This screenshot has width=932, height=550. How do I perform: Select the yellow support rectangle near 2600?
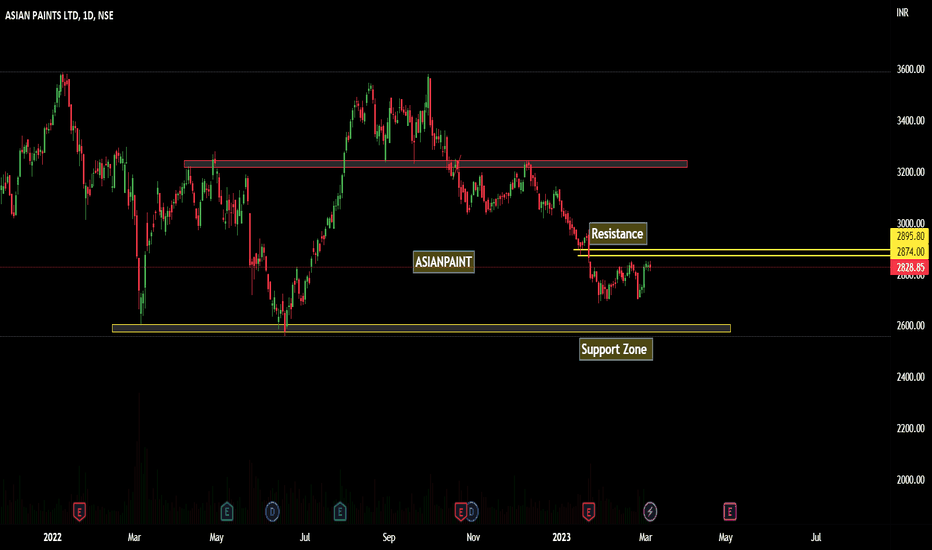click(421, 328)
